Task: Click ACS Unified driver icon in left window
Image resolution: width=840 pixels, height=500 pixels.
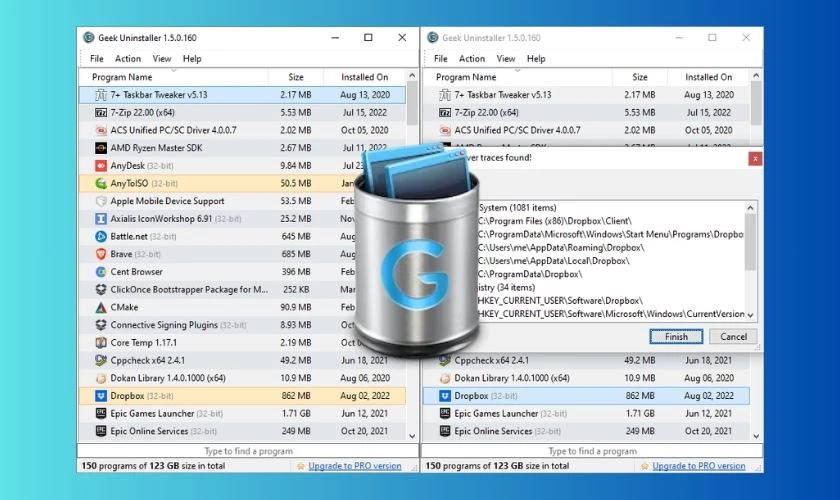Action: point(101,130)
